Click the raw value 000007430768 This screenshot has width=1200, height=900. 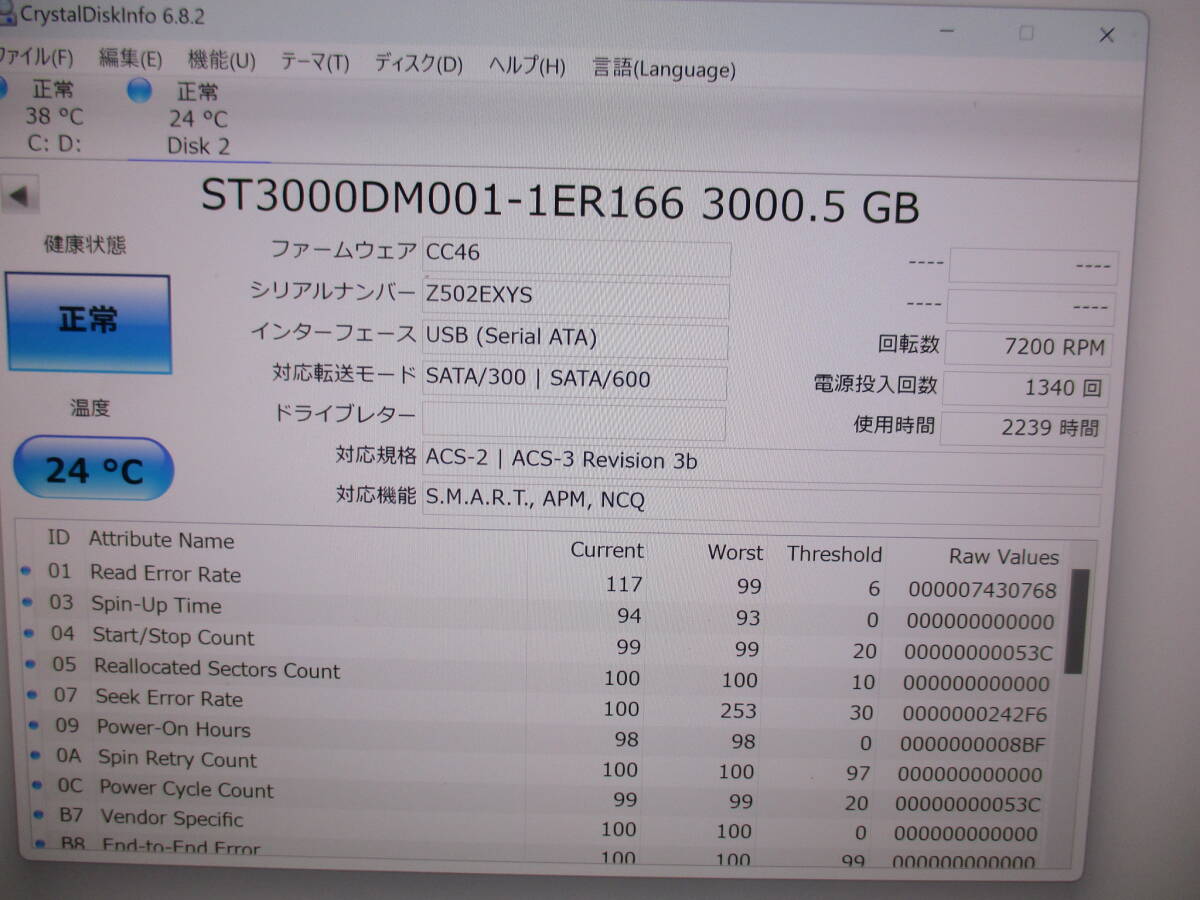tap(982, 591)
